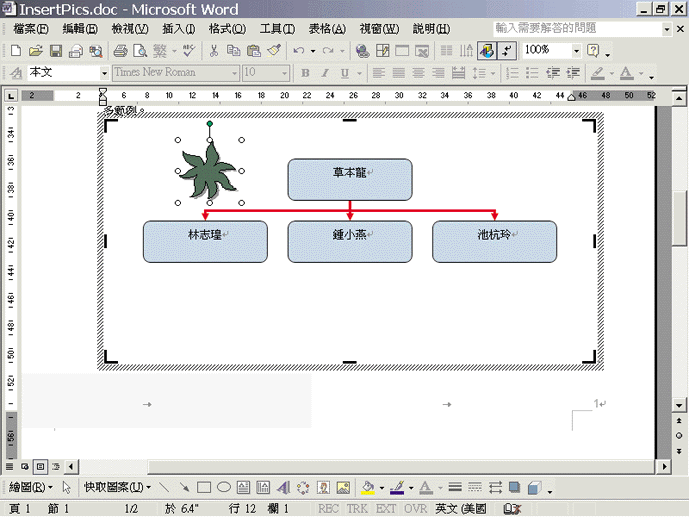
Task: Insert WordArt
Action: [283, 487]
